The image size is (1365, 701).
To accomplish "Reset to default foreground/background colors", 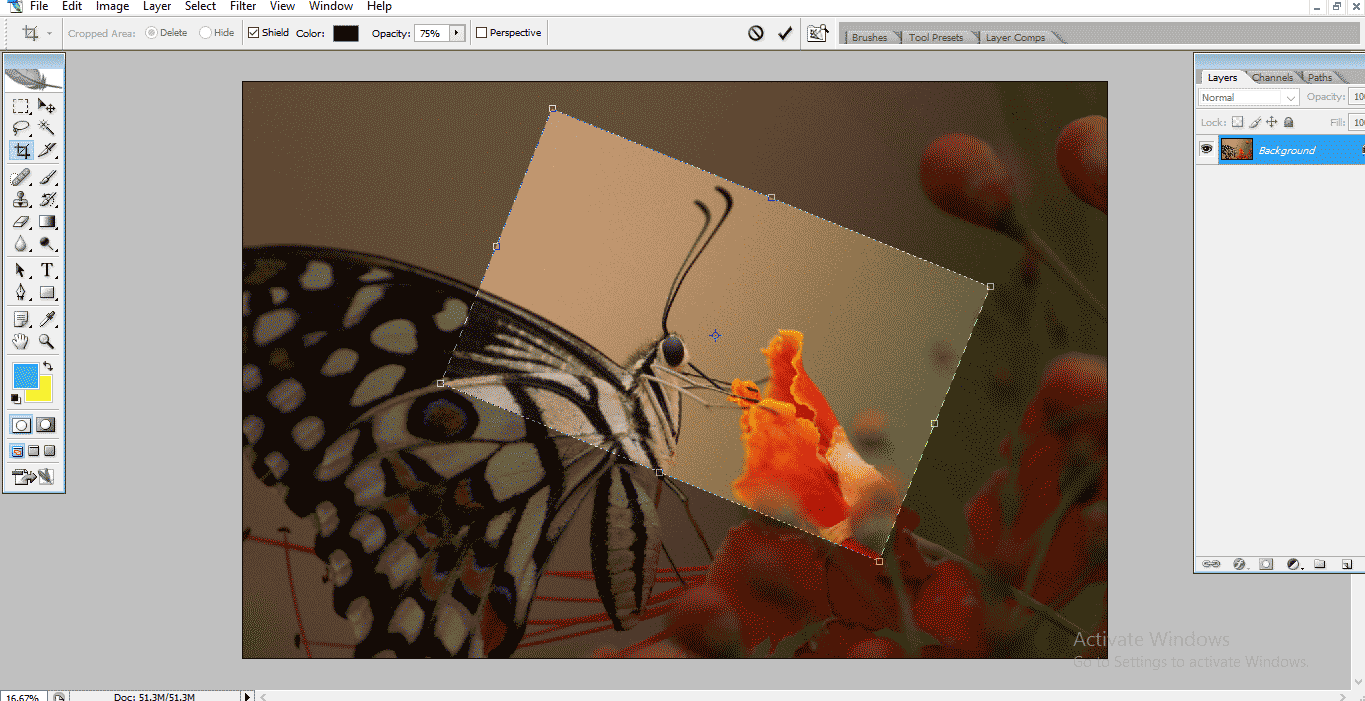I will (x=15, y=399).
